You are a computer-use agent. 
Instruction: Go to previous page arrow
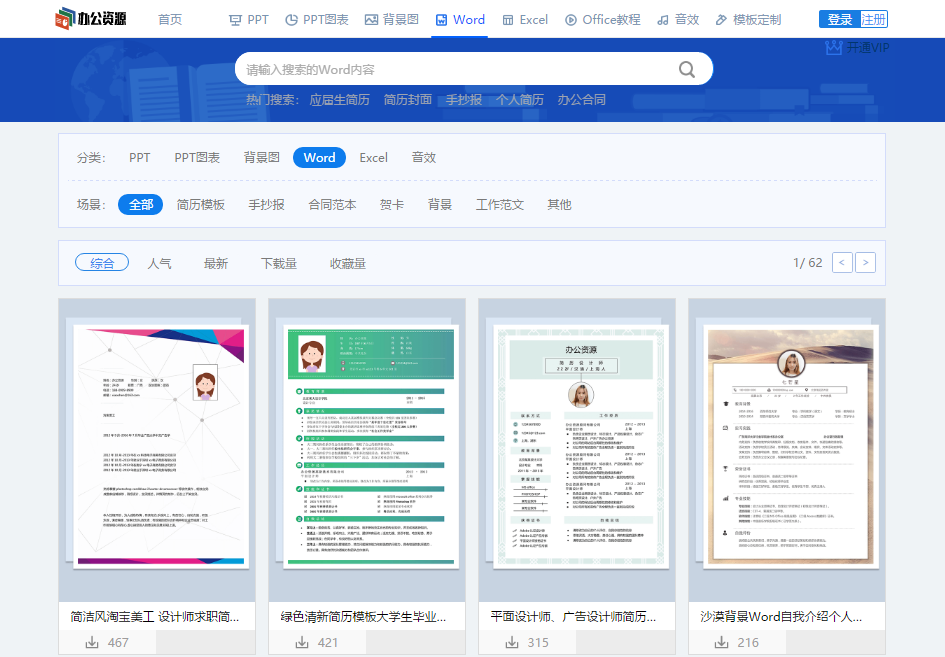point(842,263)
